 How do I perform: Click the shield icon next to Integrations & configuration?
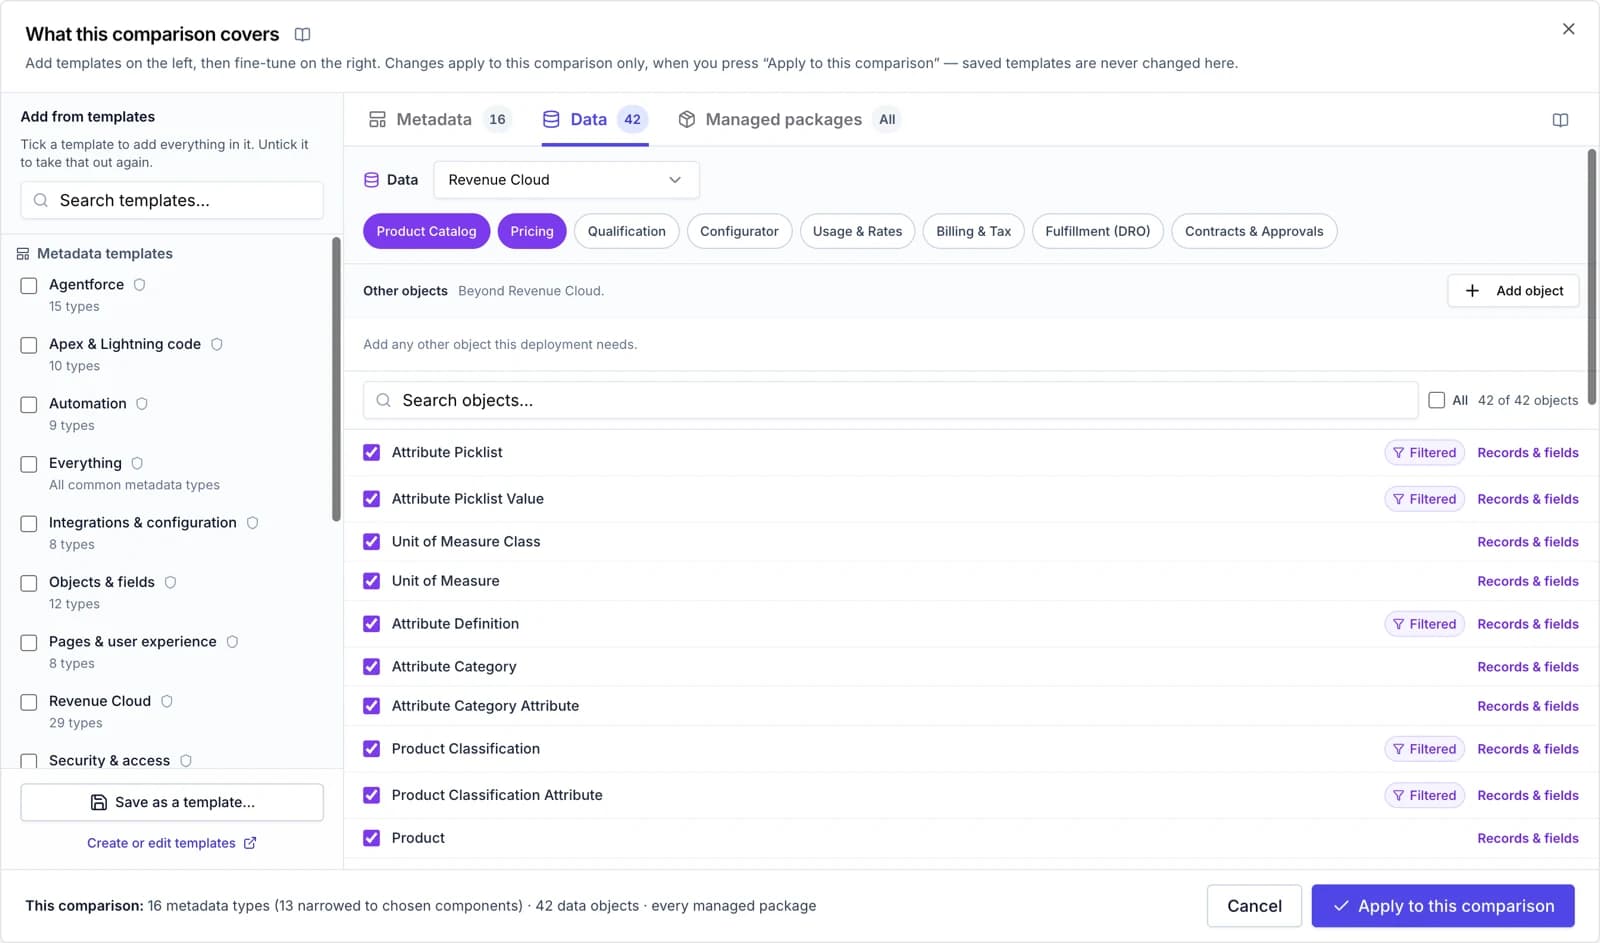tap(253, 523)
